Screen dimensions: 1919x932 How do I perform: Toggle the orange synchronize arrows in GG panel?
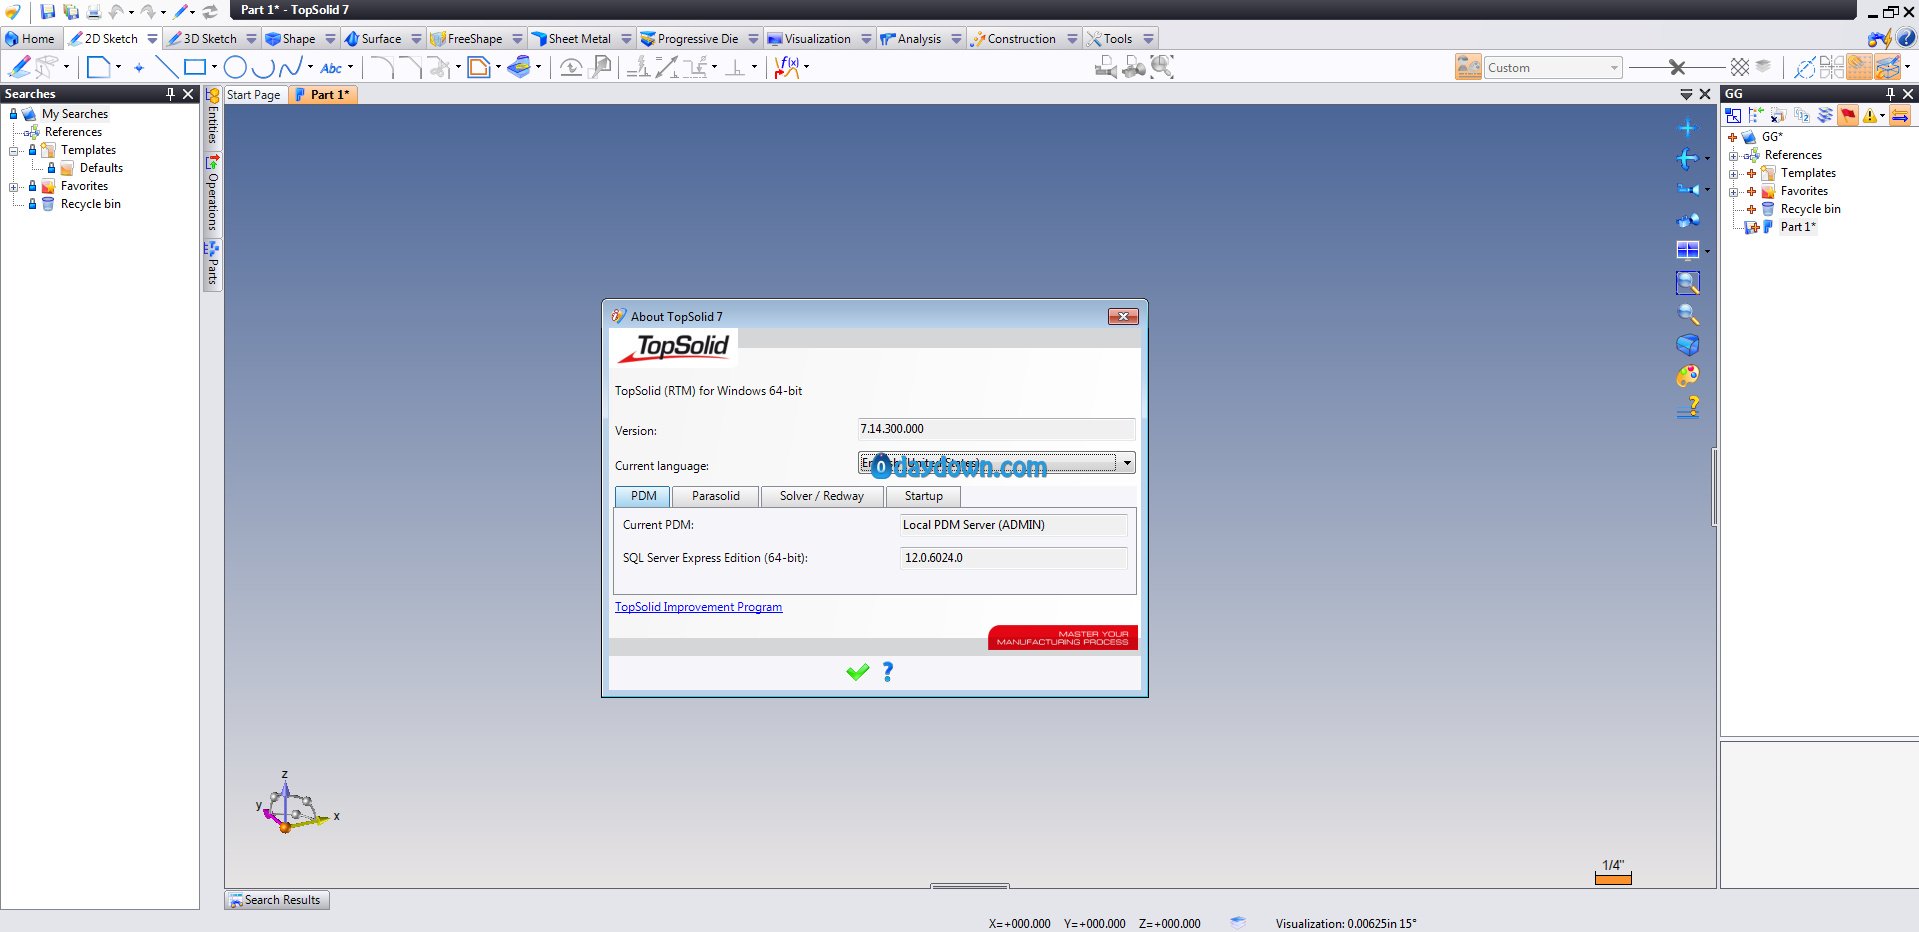point(1900,116)
